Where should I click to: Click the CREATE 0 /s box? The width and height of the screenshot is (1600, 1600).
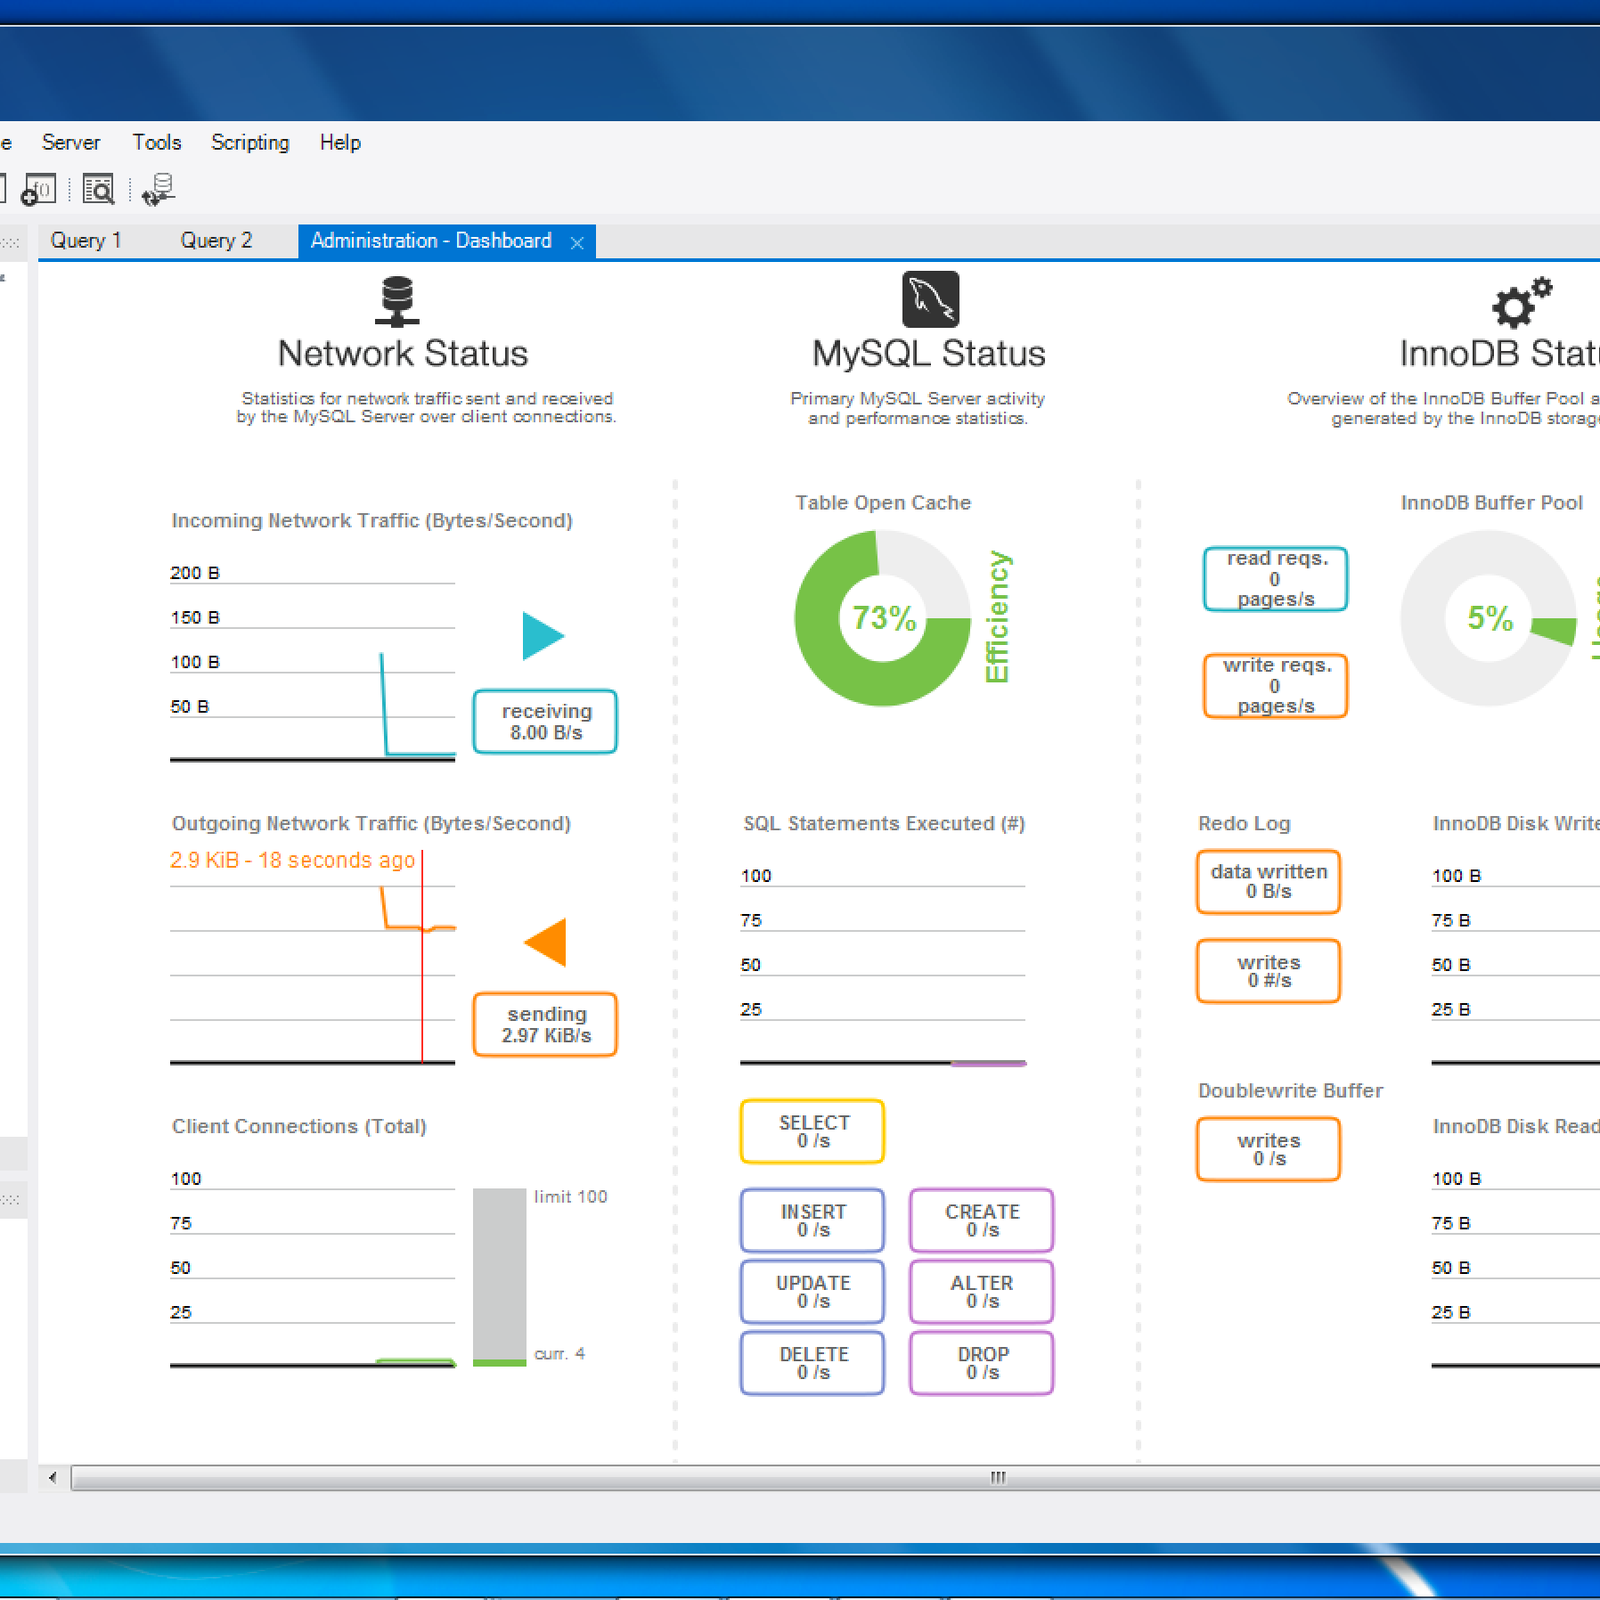[982, 1220]
